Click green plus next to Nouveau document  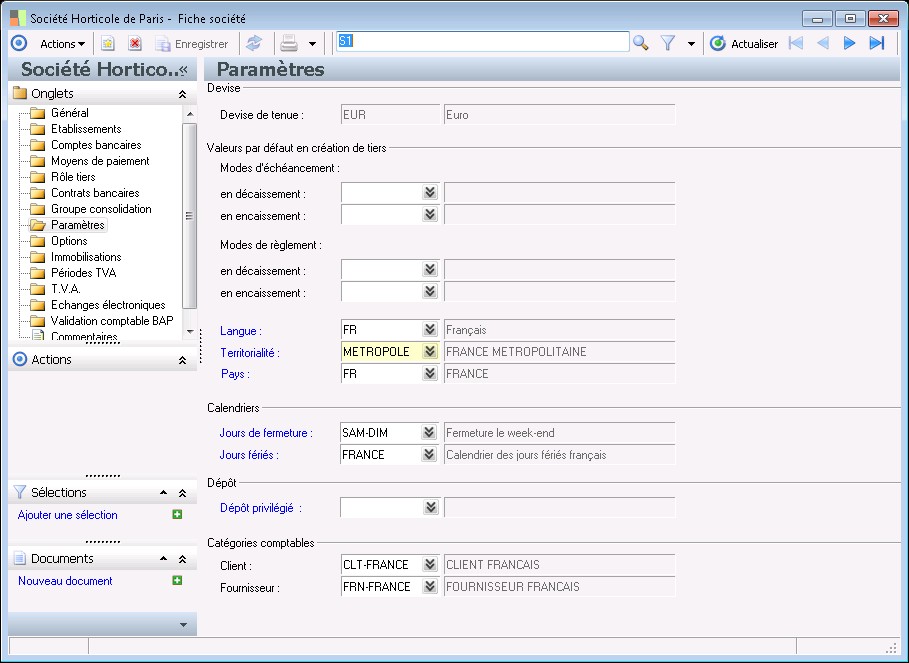177,581
